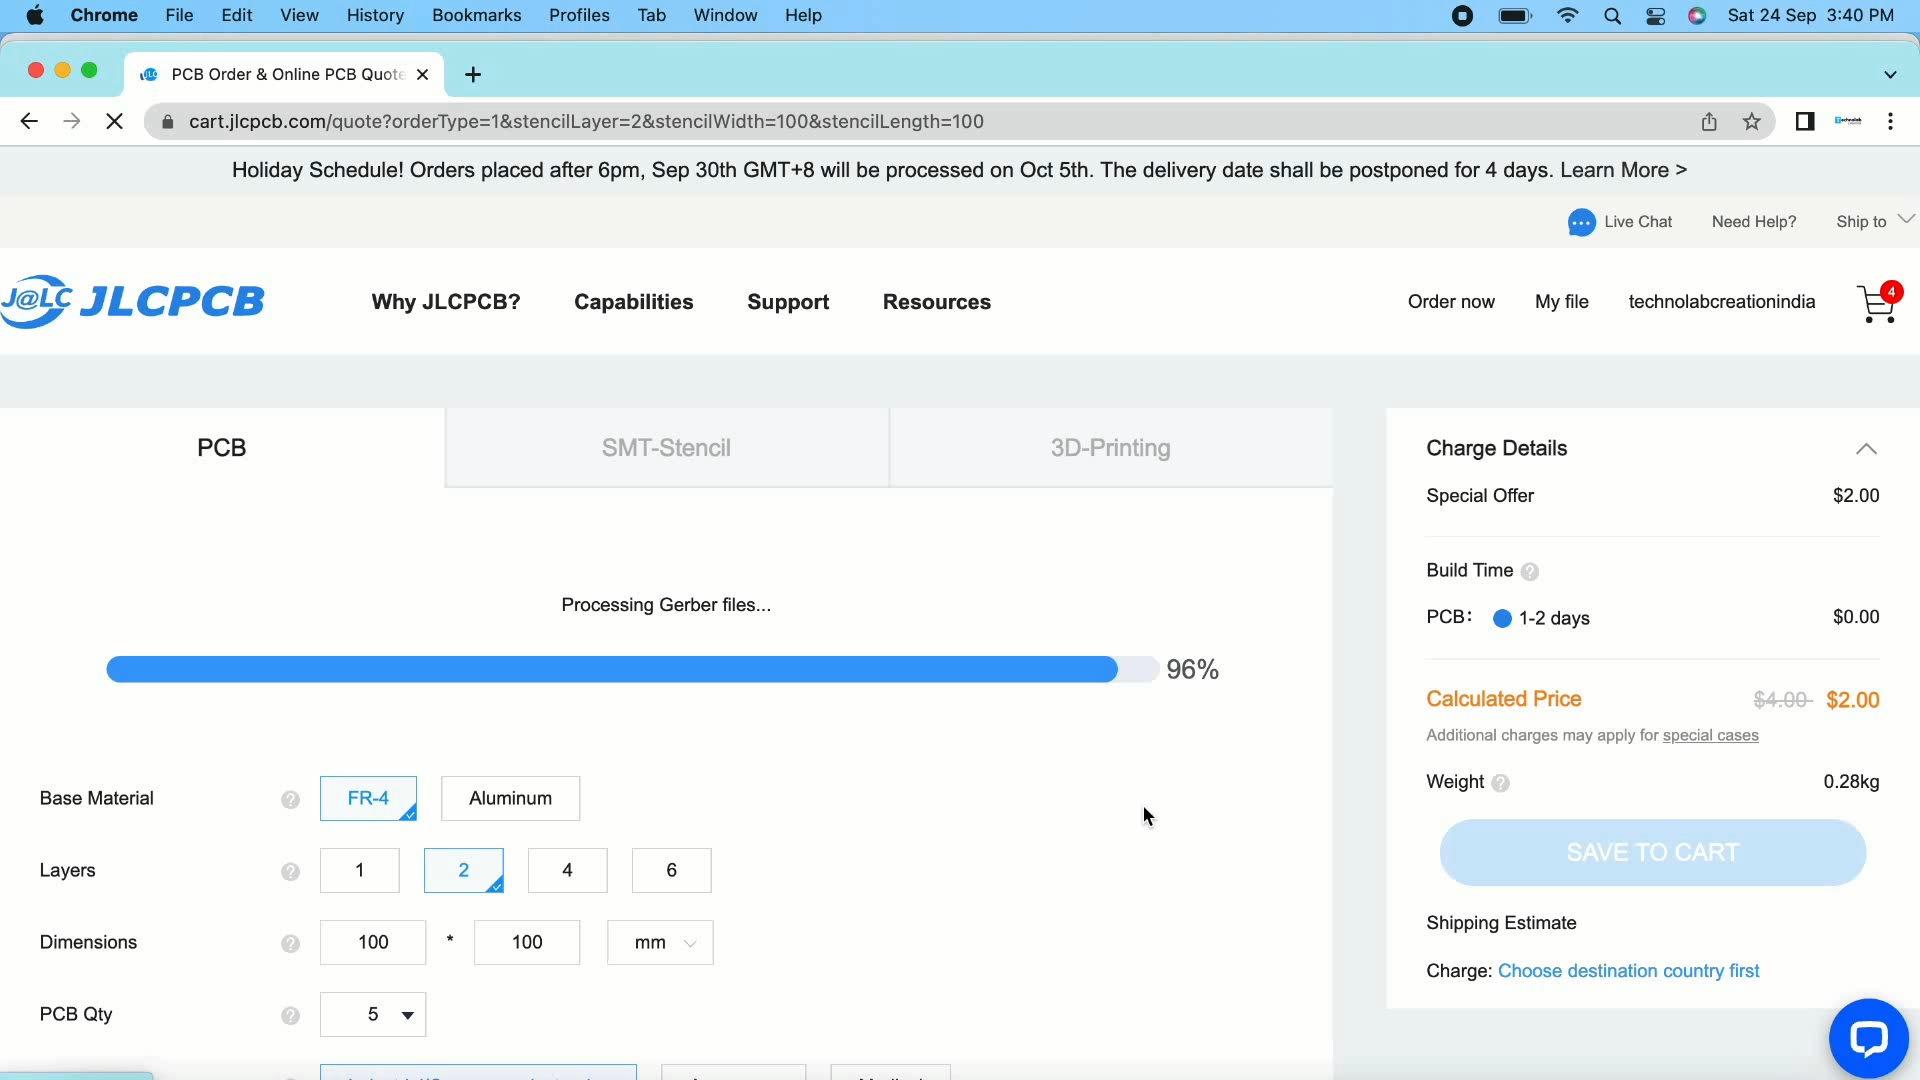Click the JLCPCB logo

coord(133,301)
